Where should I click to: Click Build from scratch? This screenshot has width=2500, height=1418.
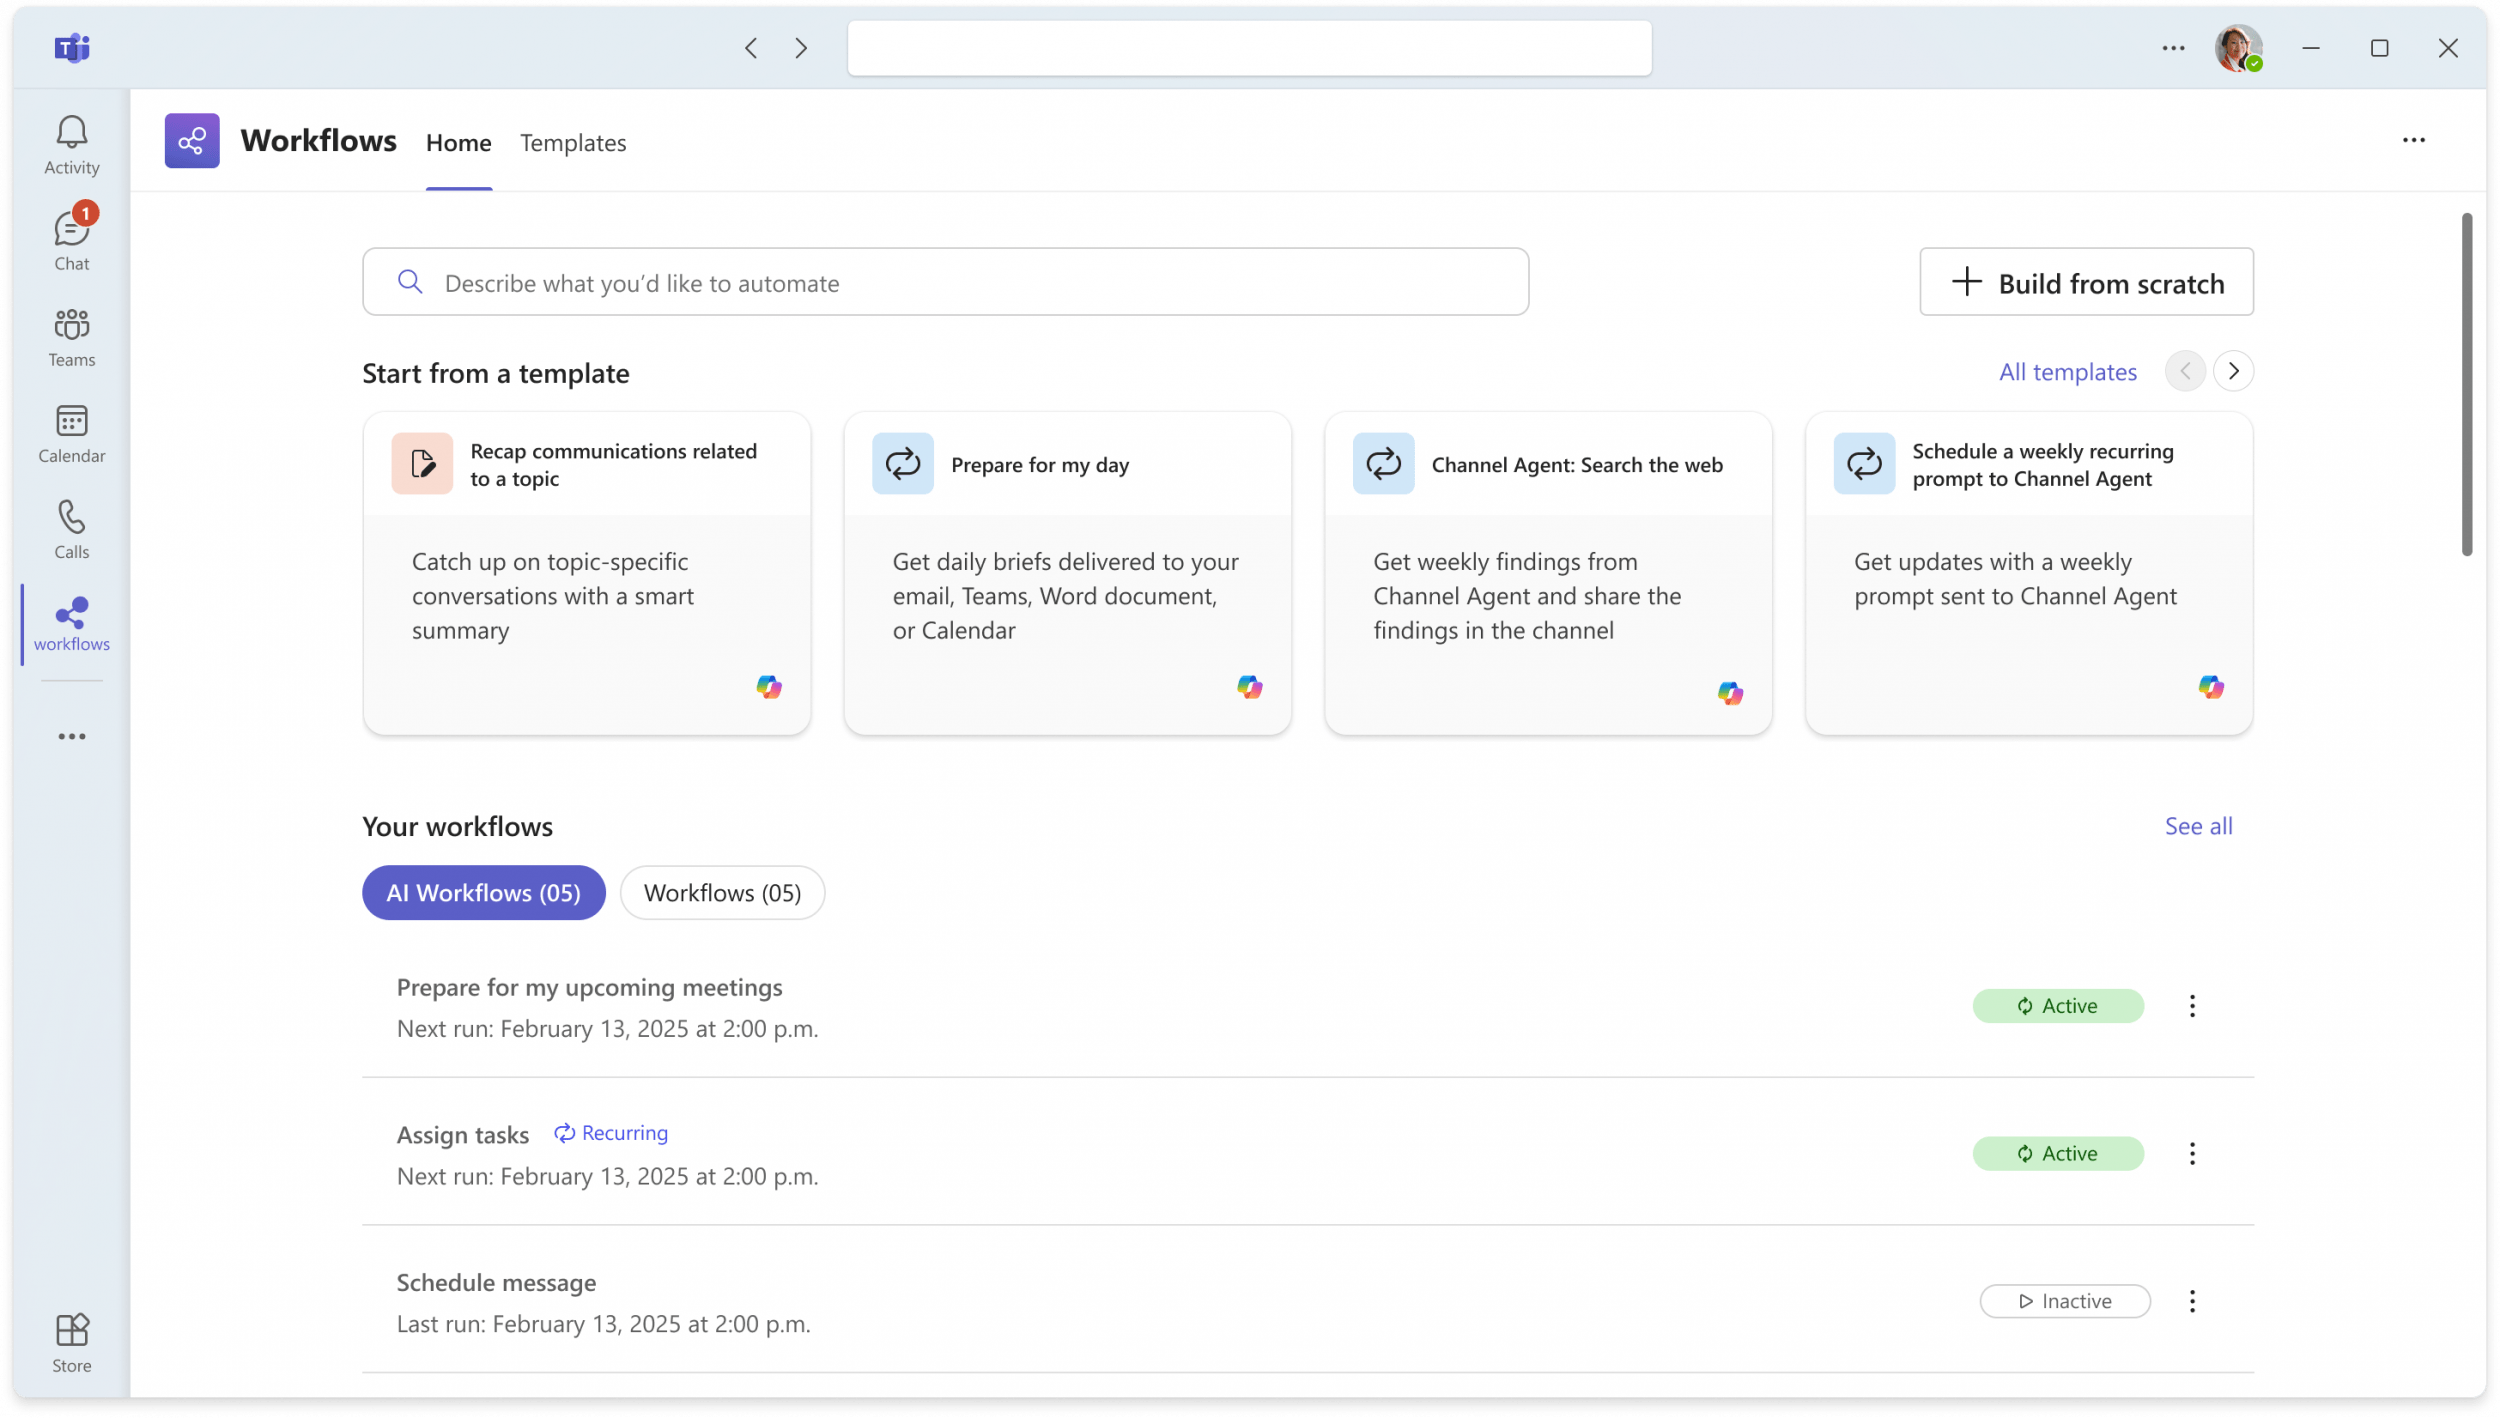[2086, 282]
